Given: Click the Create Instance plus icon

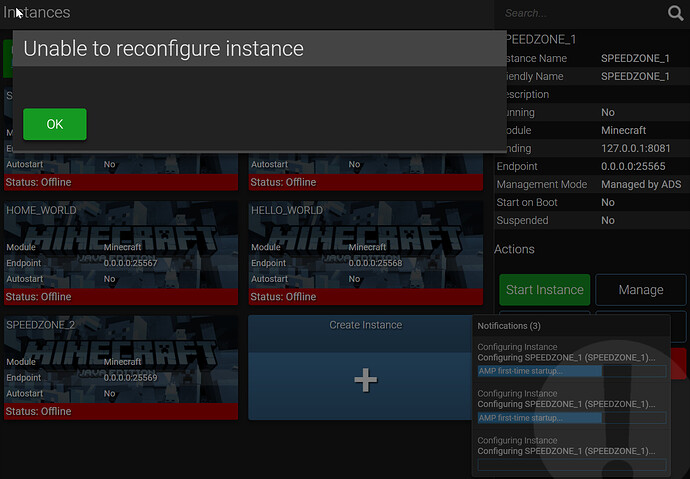Looking at the screenshot, I should [366, 380].
